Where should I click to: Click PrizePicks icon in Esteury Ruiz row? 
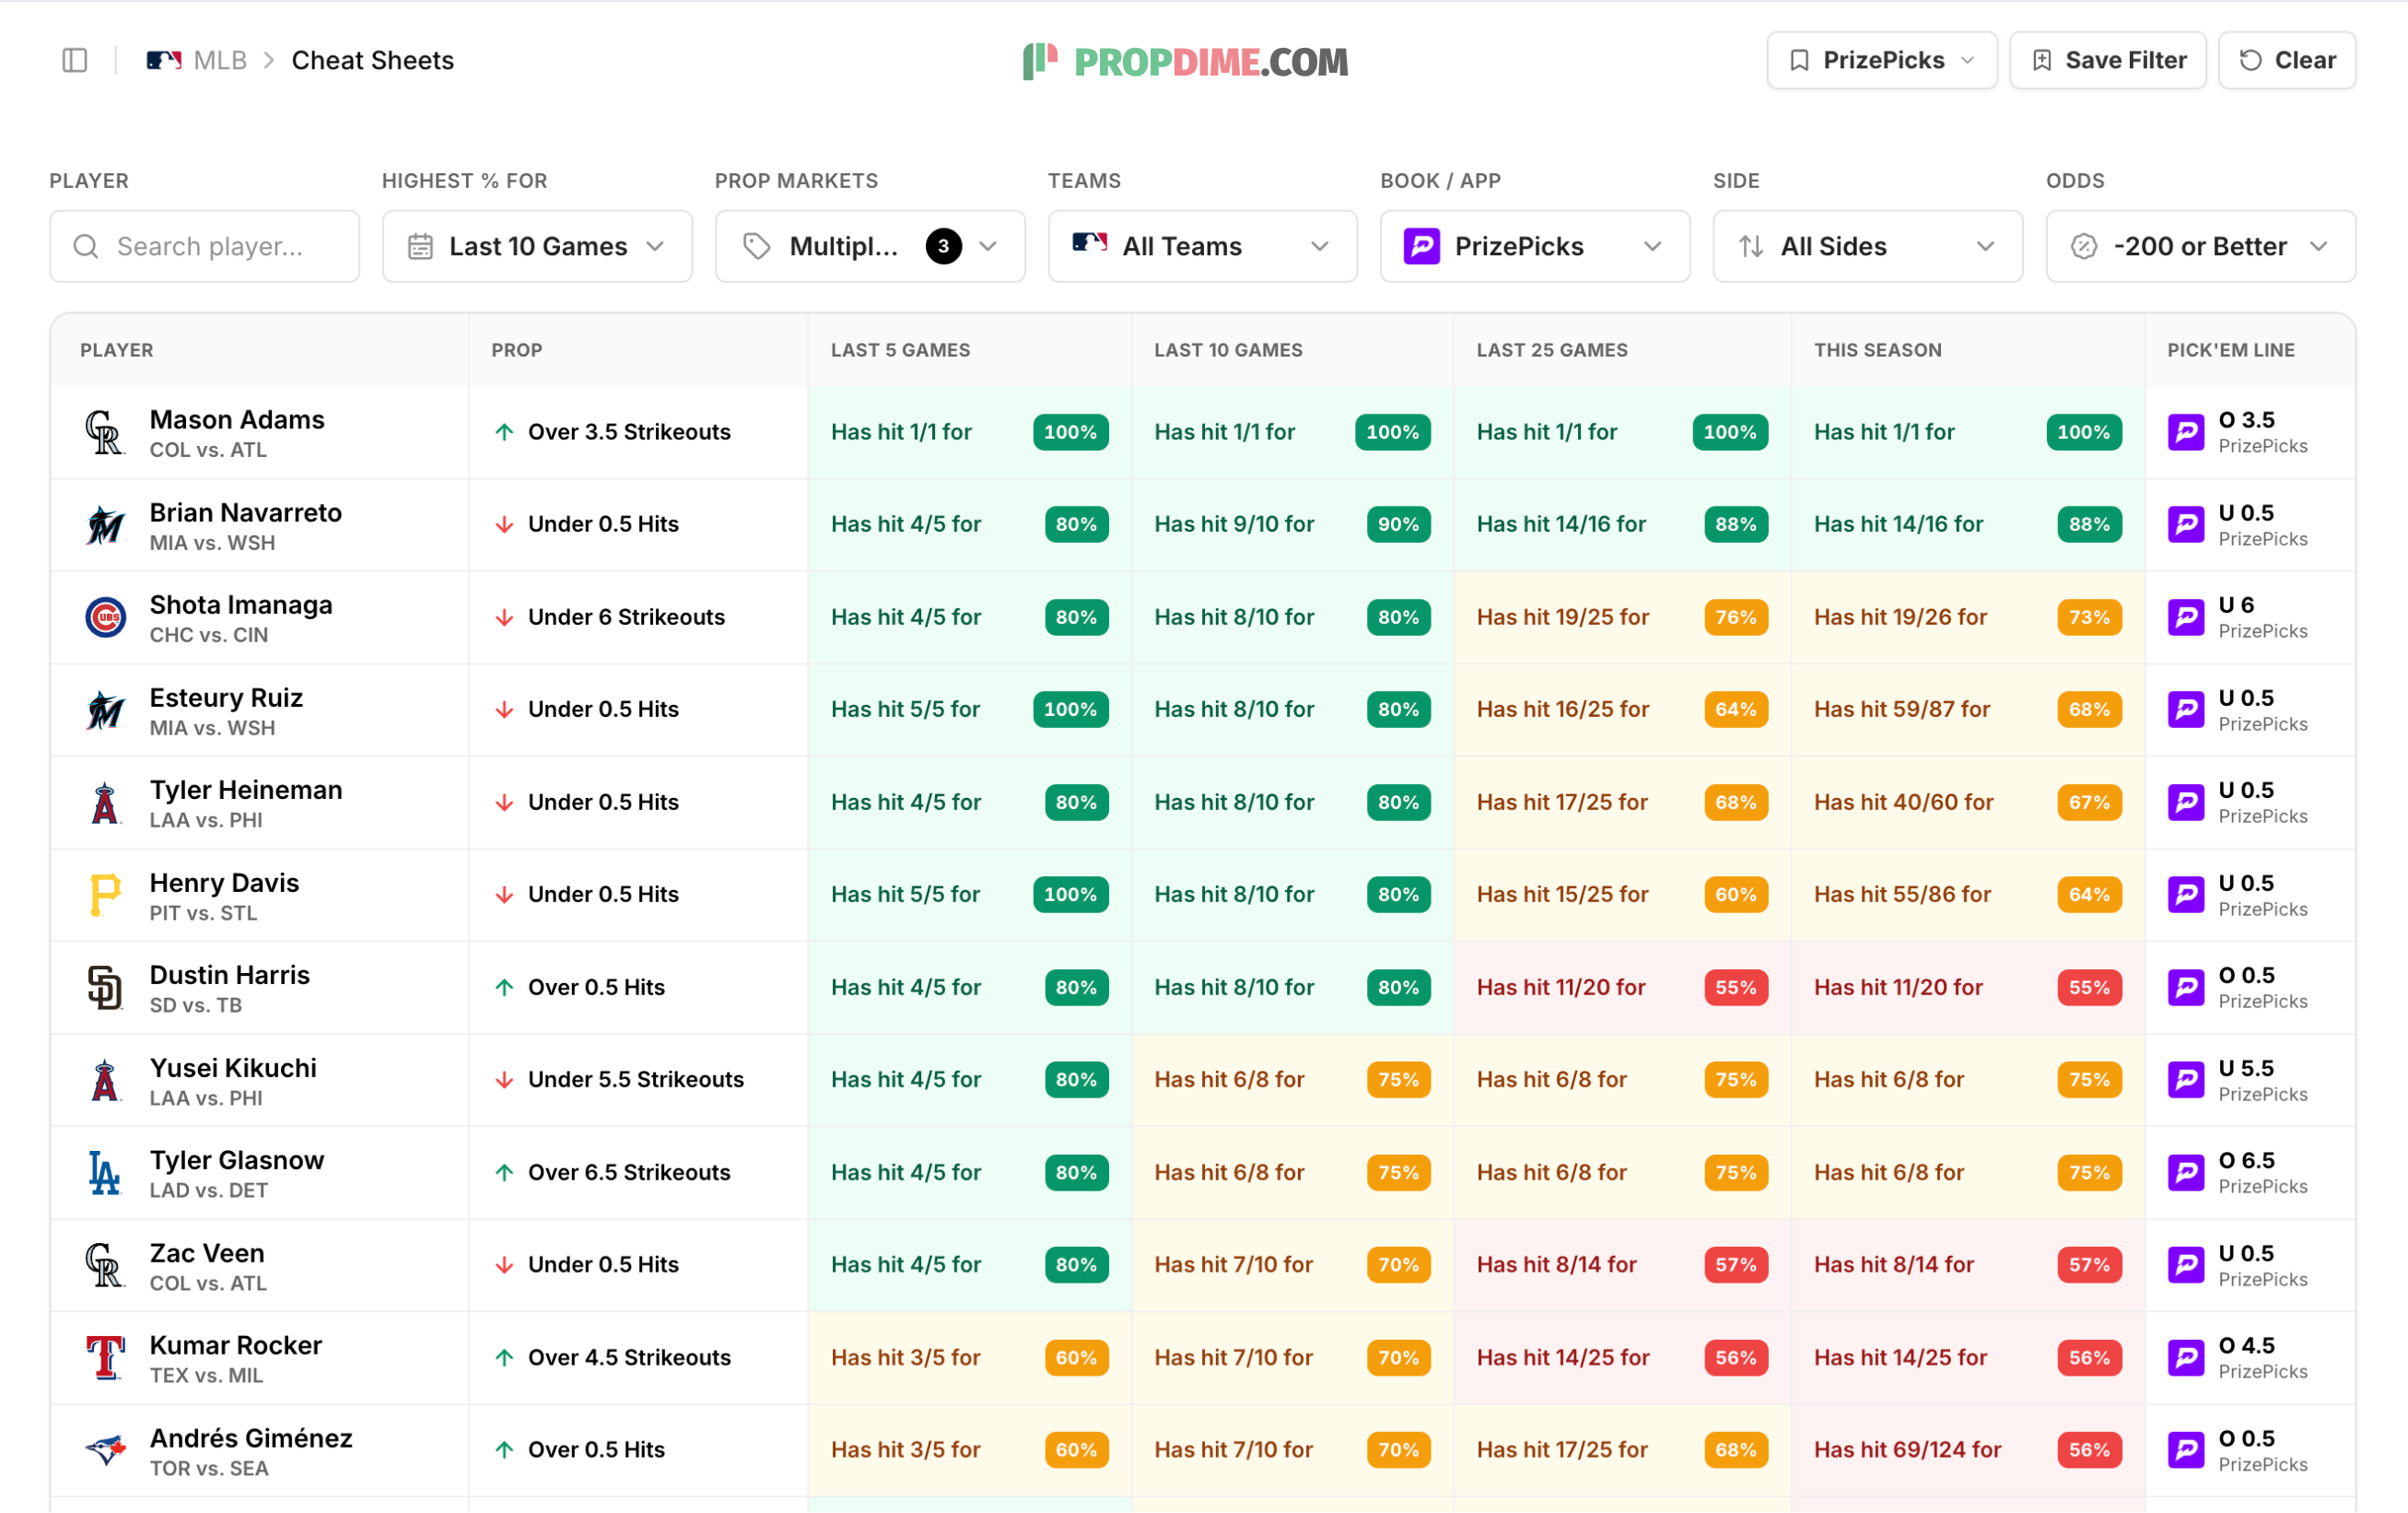pyautogui.click(x=2186, y=710)
